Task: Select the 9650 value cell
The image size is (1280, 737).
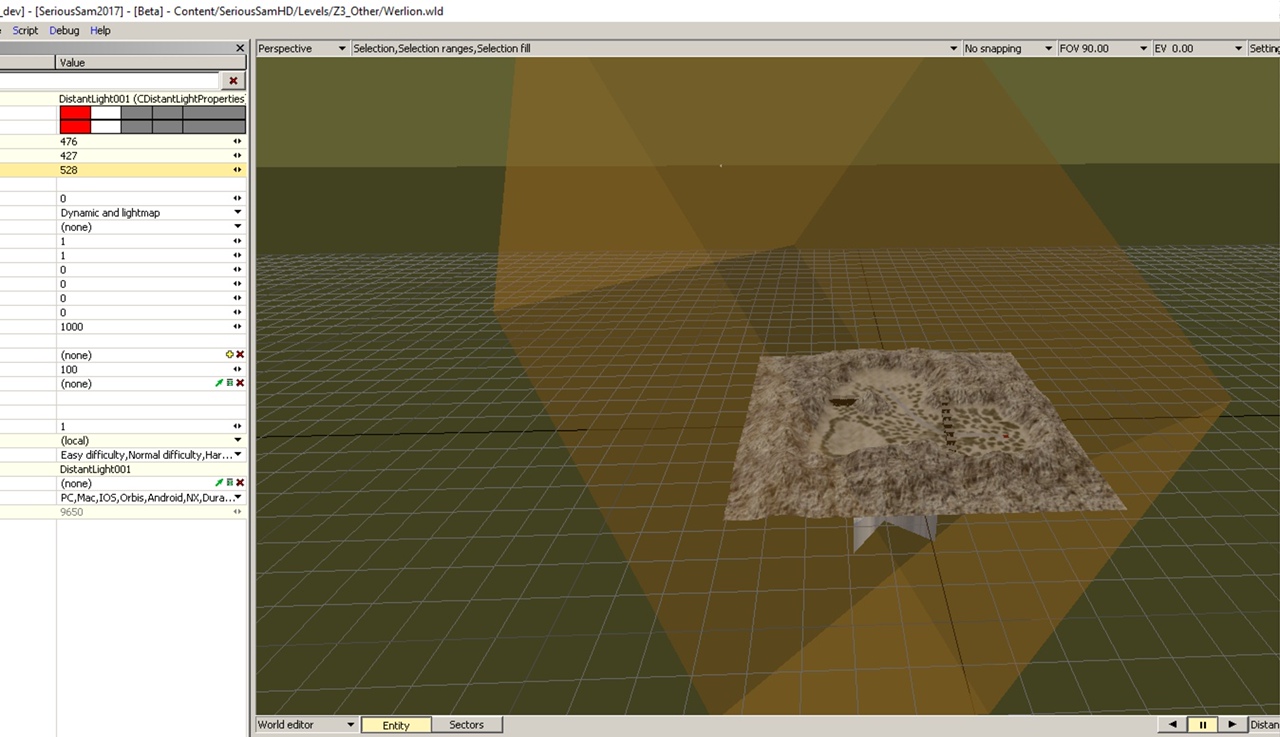Action: click(152, 512)
